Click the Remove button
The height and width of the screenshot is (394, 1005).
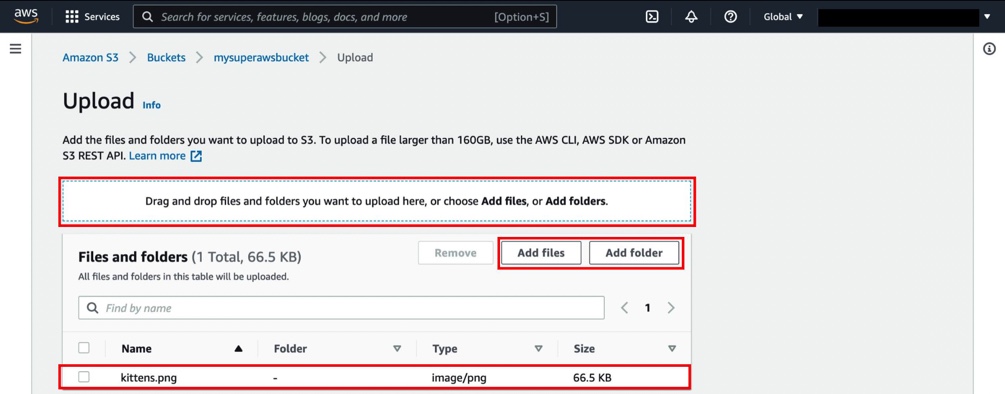coord(455,253)
